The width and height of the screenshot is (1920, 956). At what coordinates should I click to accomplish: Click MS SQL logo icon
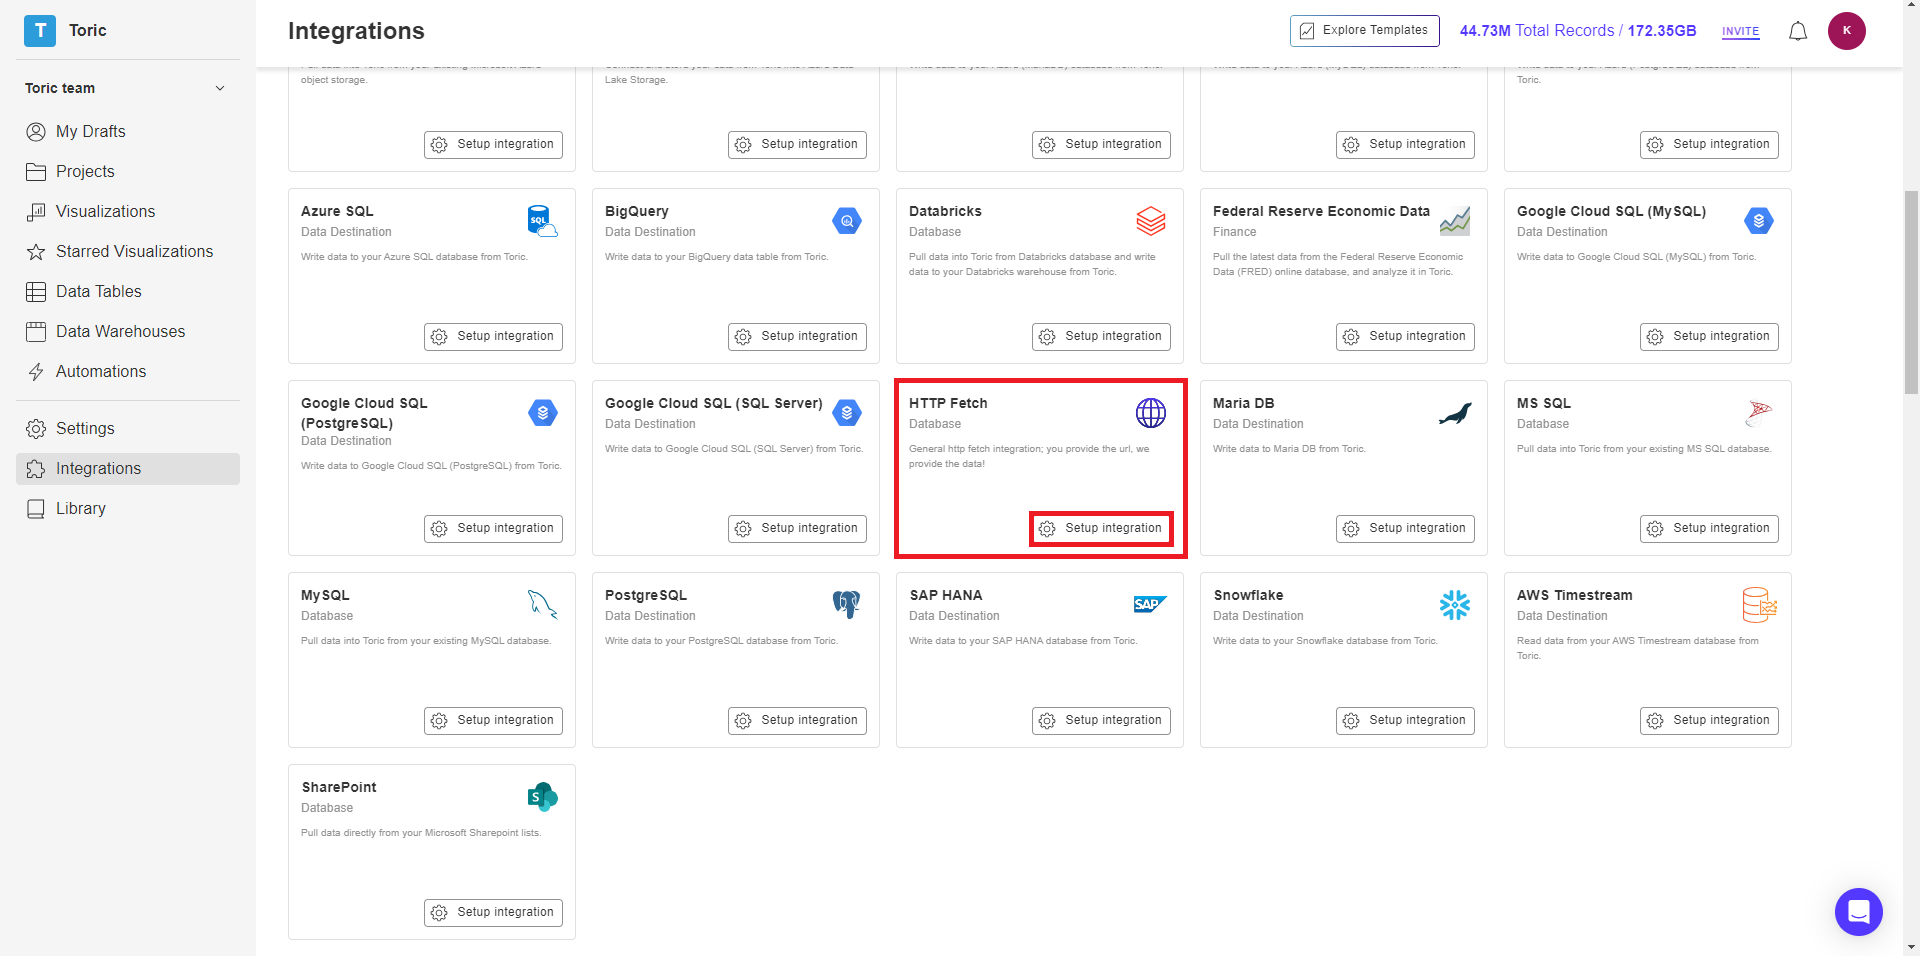click(1758, 413)
